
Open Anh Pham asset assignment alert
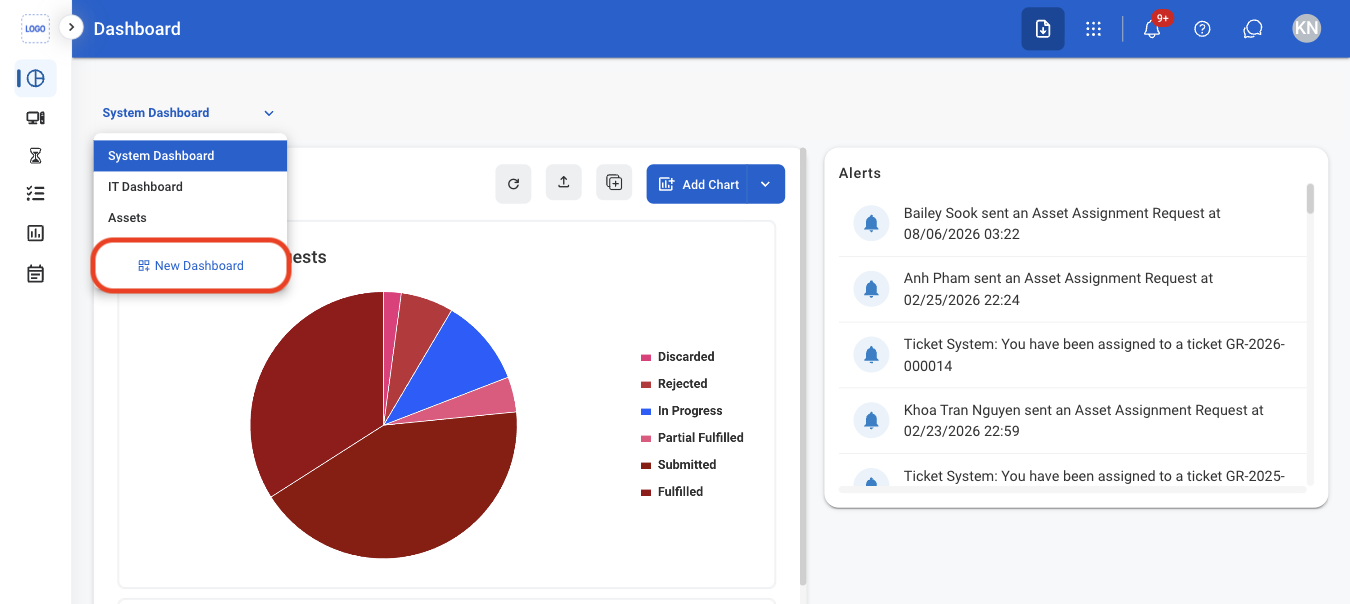click(x=1072, y=289)
